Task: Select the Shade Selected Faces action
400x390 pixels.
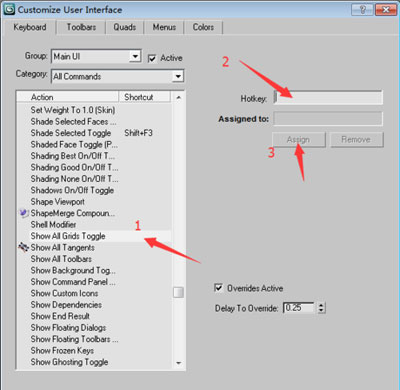Action: 73,121
